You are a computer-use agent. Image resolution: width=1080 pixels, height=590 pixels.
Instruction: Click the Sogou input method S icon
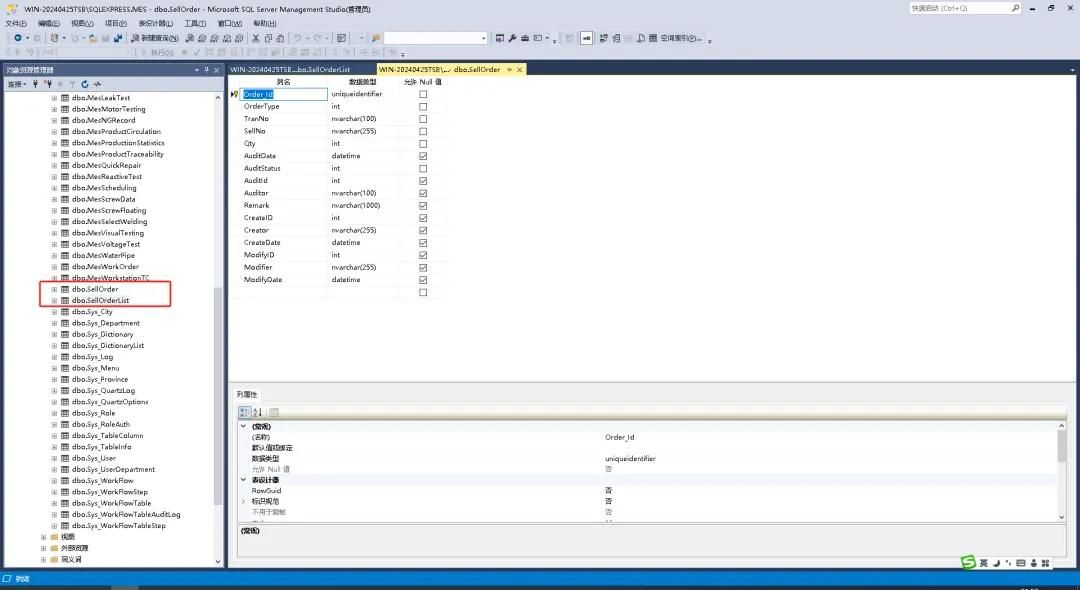[x=968, y=562]
